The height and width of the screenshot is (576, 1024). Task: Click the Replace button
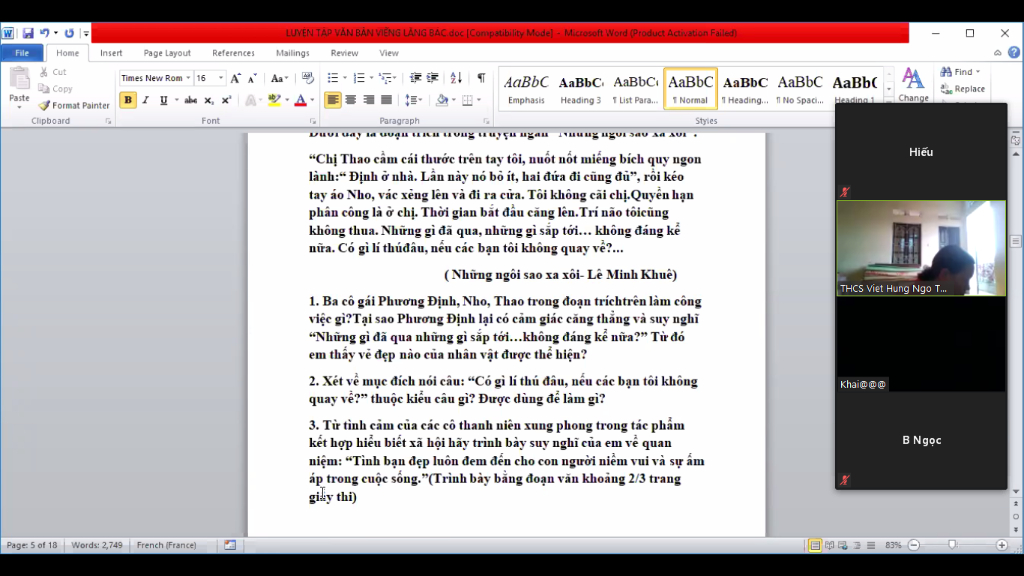point(963,89)
